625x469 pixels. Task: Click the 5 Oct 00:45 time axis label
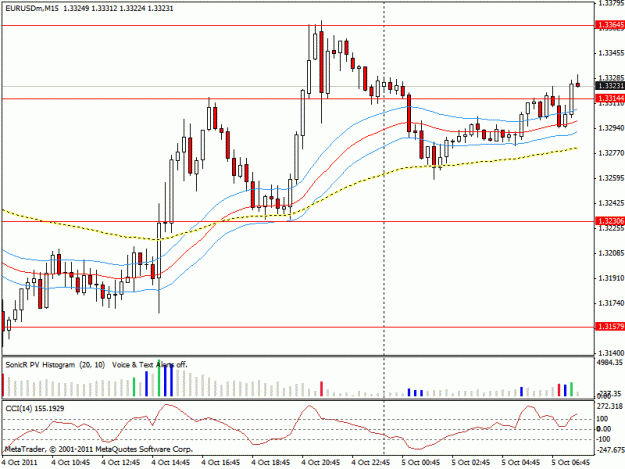pos(421,463)
